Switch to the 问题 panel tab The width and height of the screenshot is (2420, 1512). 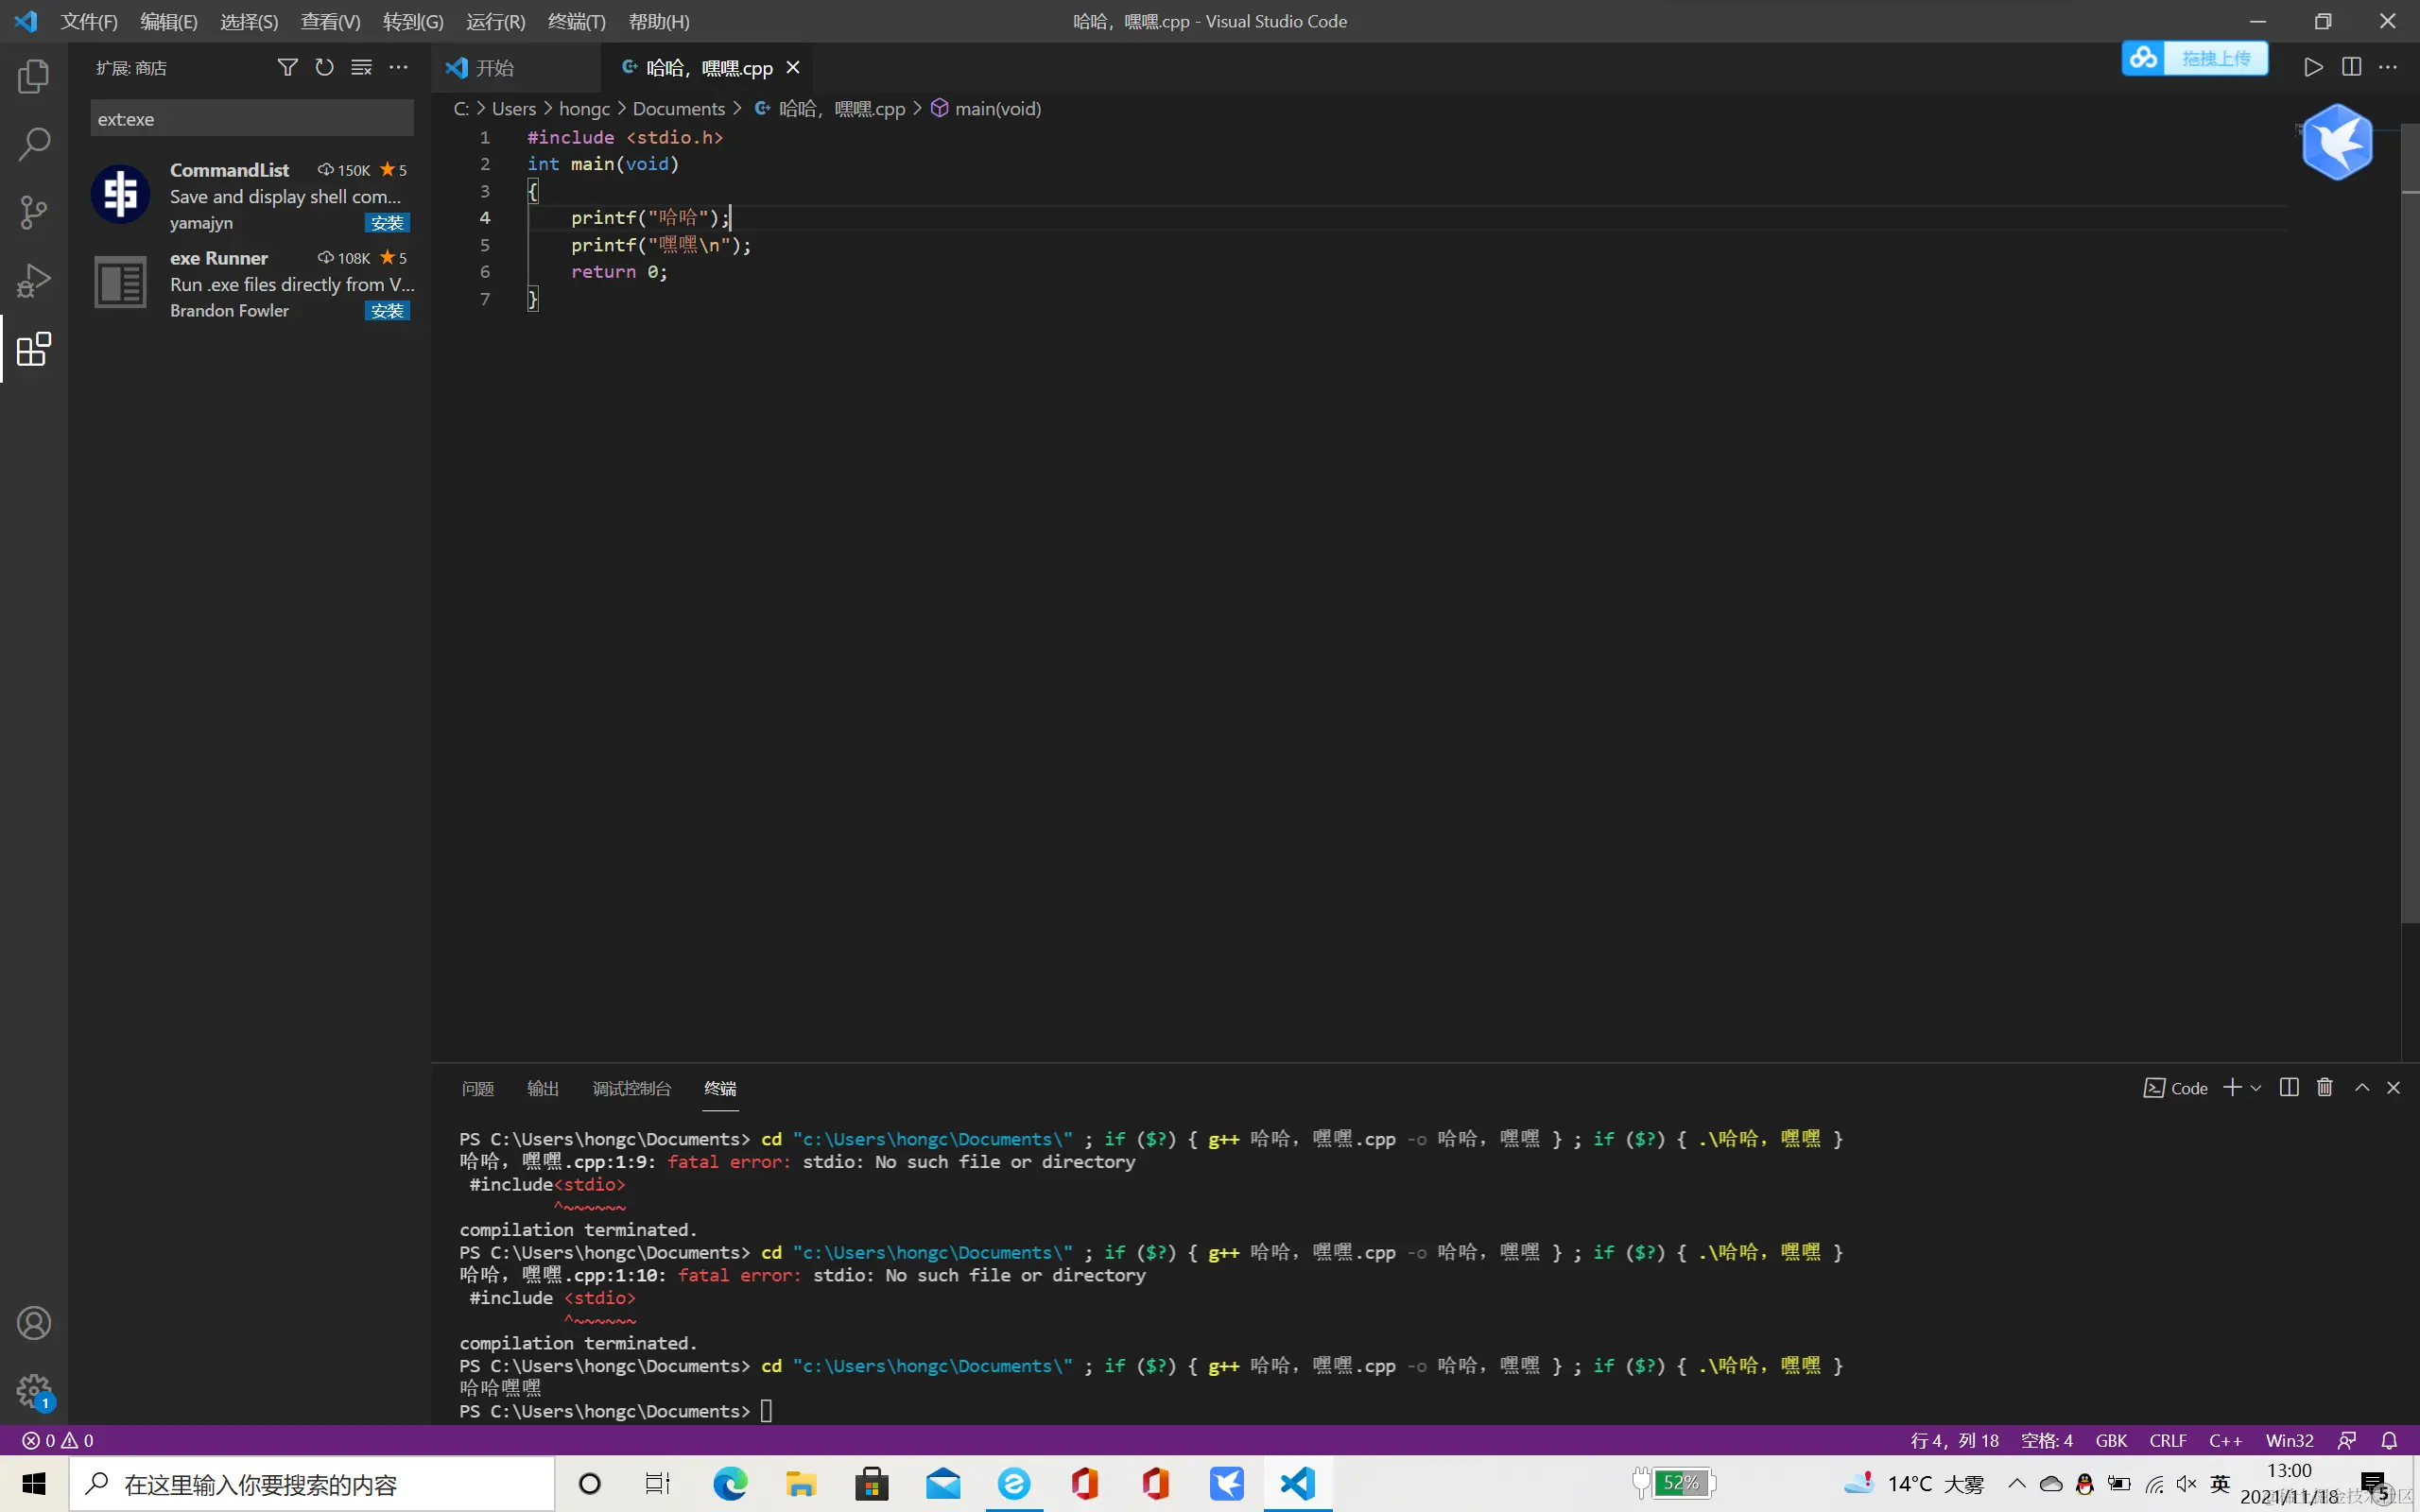(x=477, y=1088)
